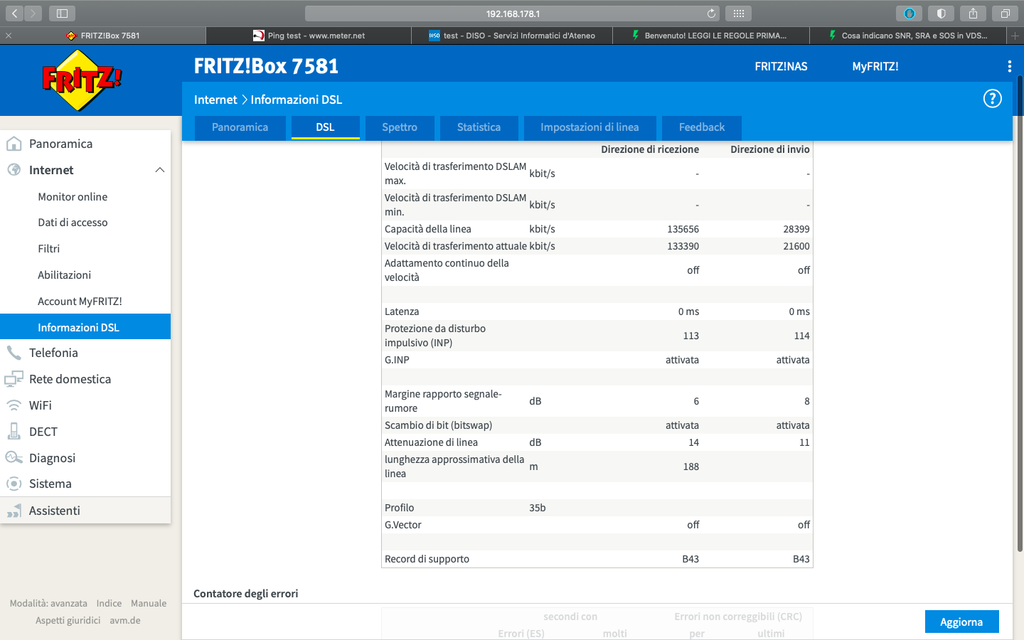
Task: Open FRITZ!NAS link in header
Action: (781, 66)
